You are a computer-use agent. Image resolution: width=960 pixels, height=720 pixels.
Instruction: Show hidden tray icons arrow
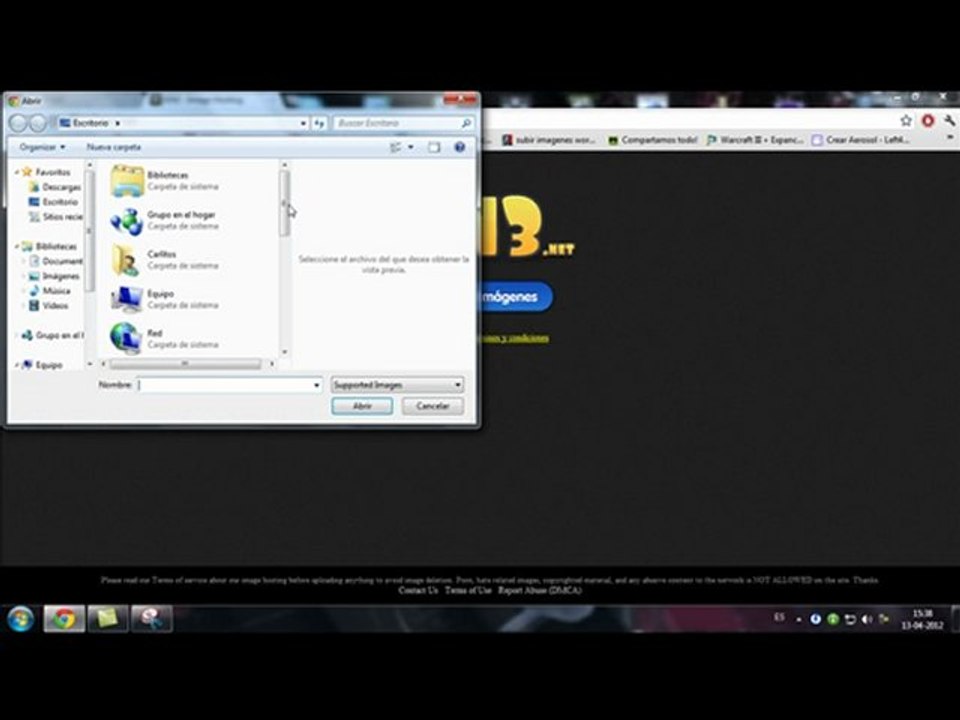click(x=798, y=620)
